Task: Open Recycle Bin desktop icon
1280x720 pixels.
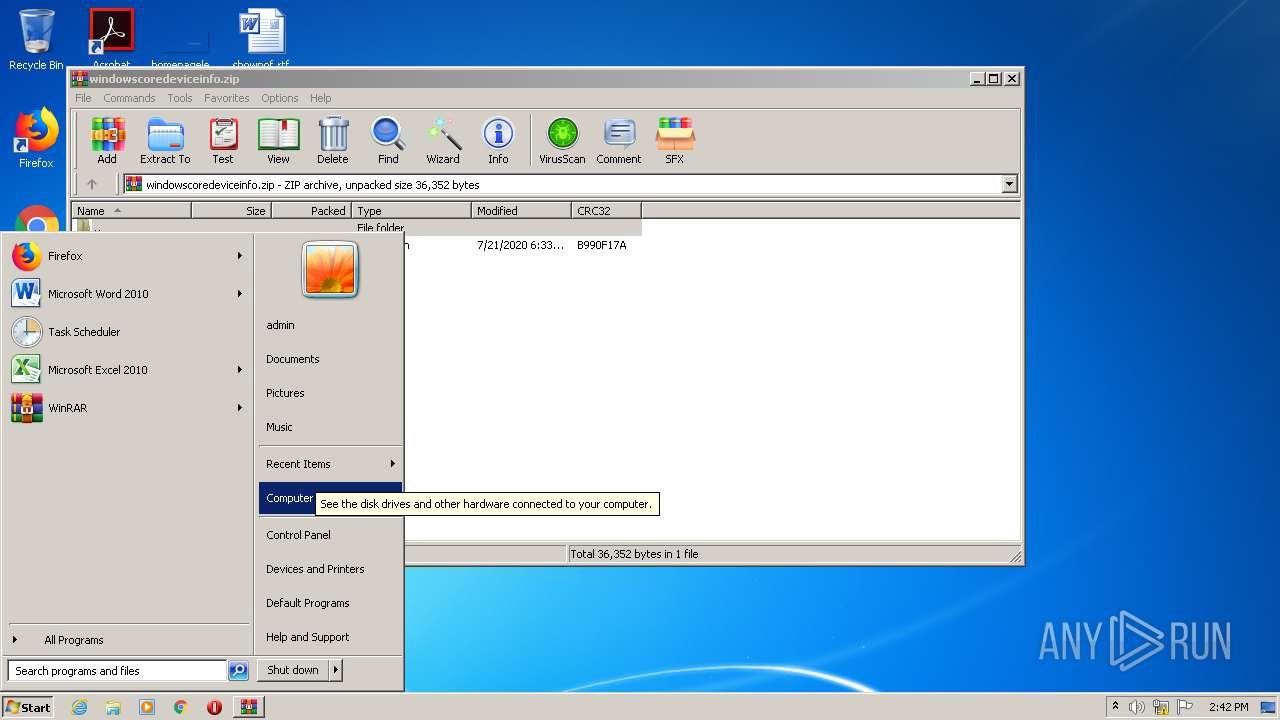Action: point(36,40)
